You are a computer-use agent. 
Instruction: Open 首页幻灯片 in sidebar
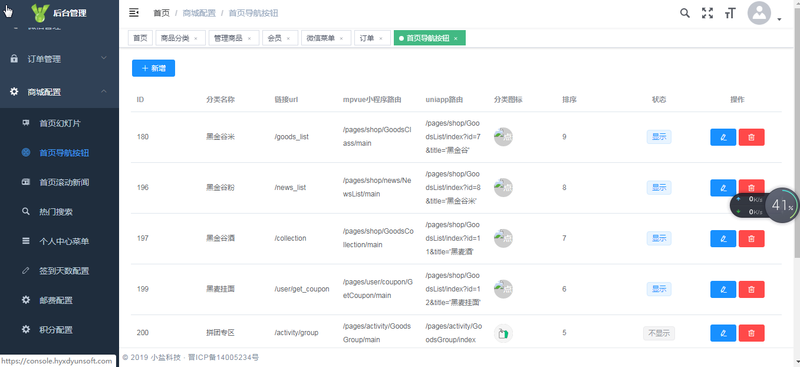point(59,124)
